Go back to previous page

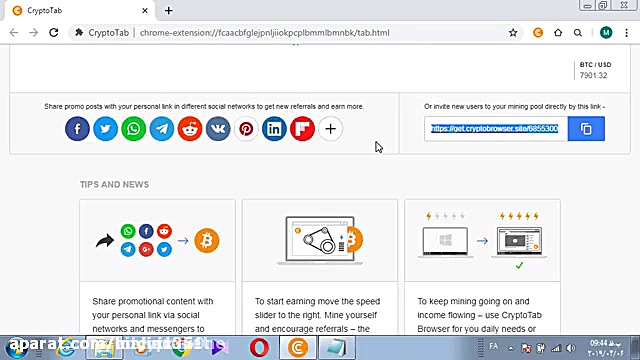pyautogui.click(x=14, y=33)
